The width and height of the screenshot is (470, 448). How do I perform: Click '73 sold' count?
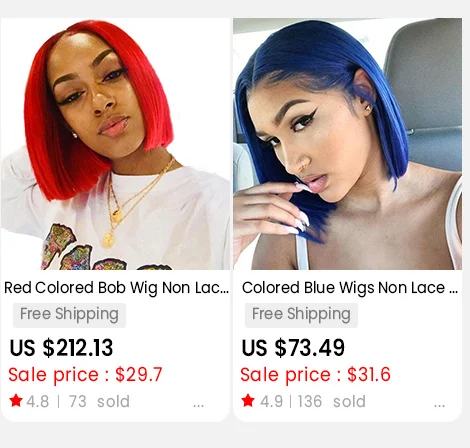click(99, 401)
